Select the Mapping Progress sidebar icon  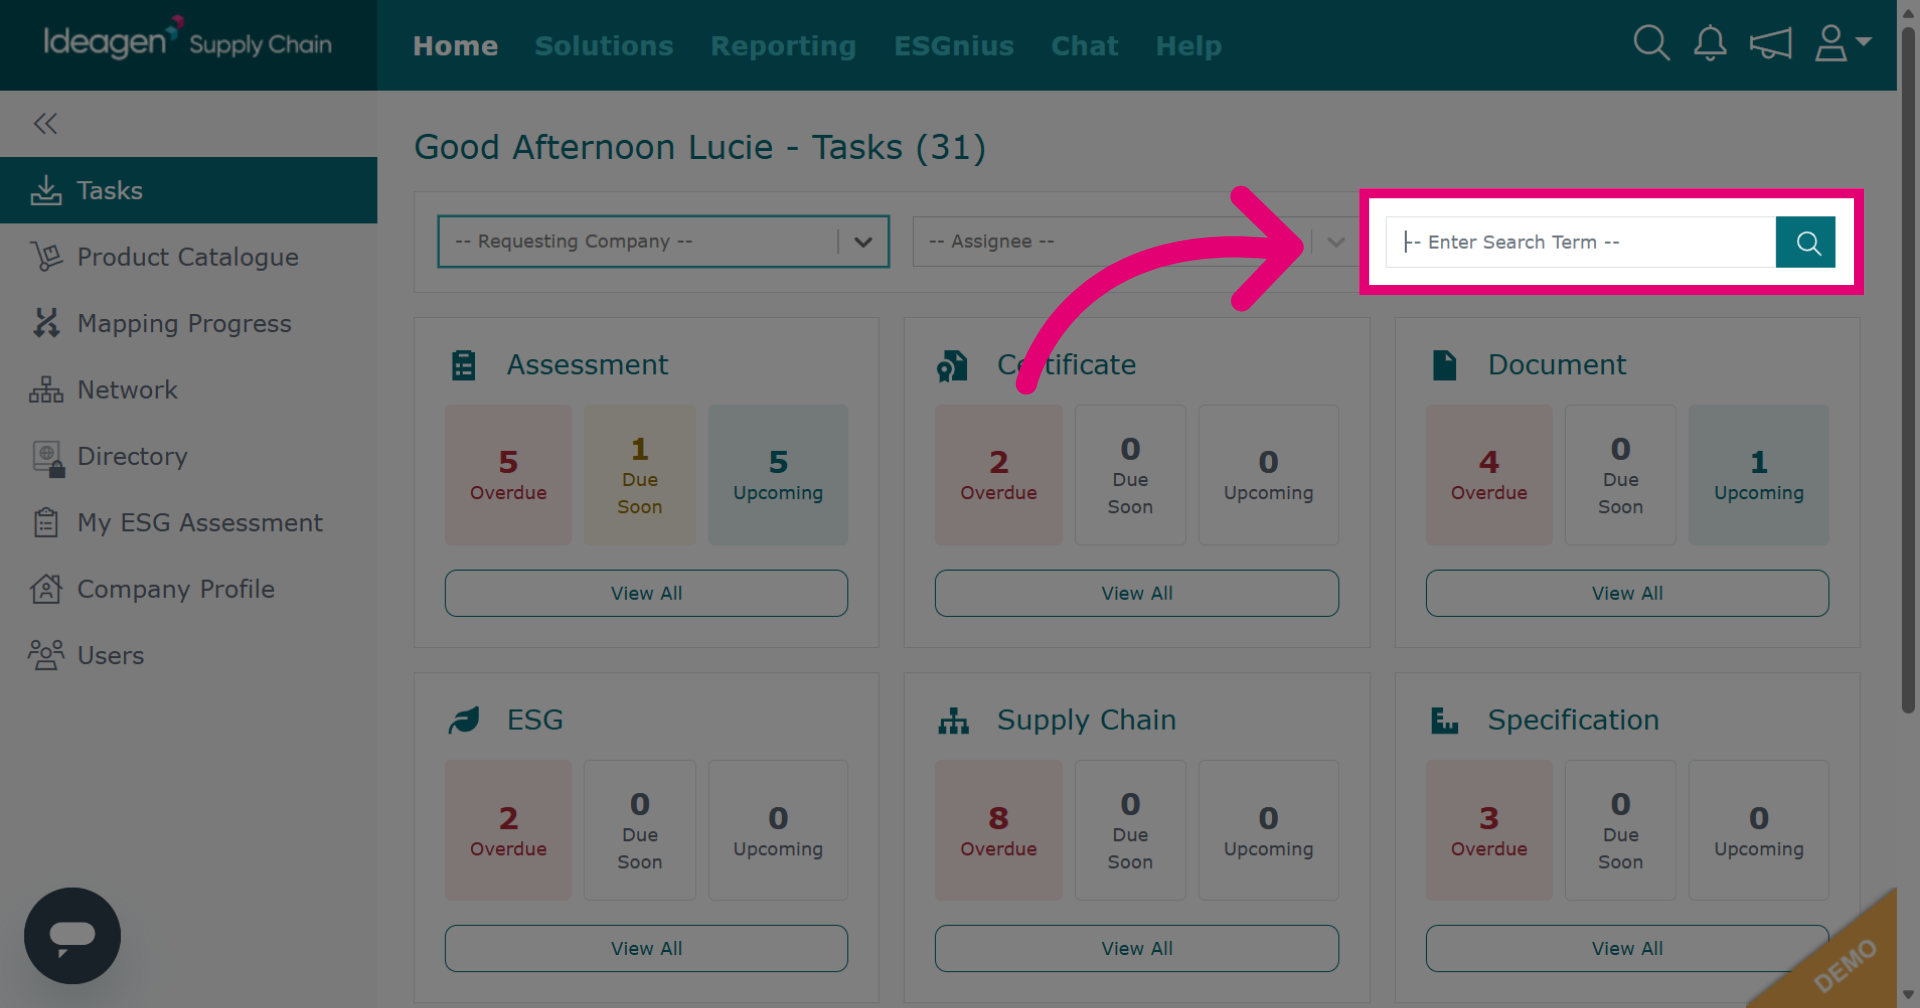pyautogui.click(x=46, y=323)
